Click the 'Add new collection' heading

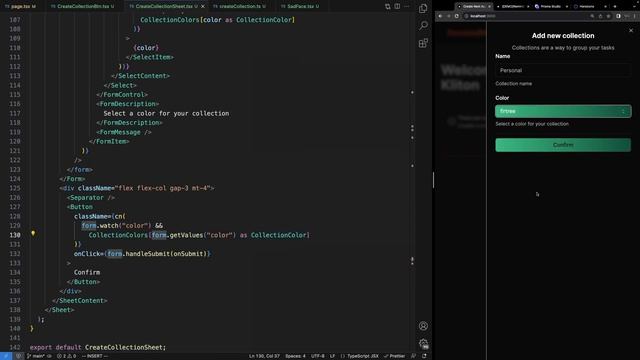pyautogui.click(x=563, y=36)
